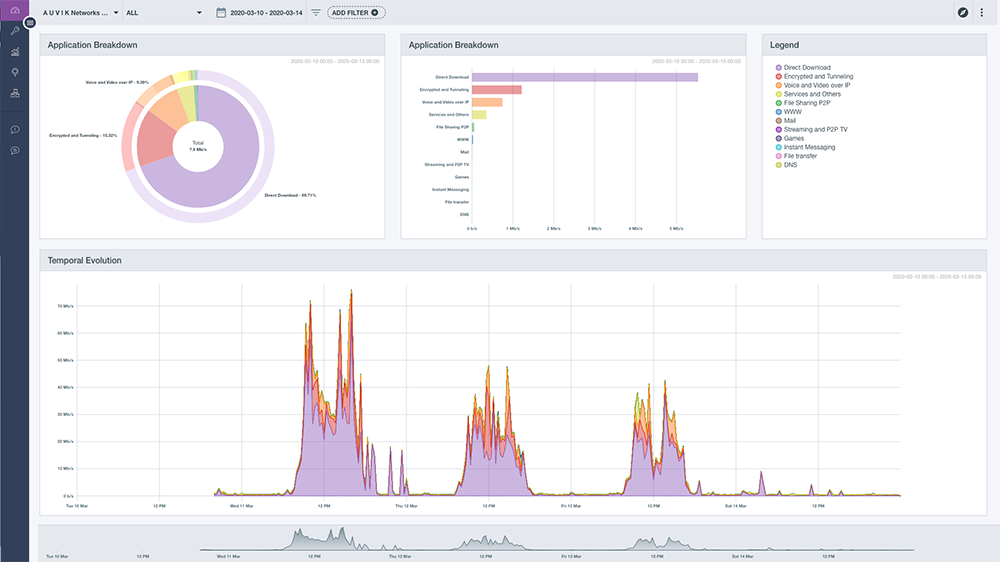1000x562 pixels.
Task: Toggle Voice and Video over IP legend entry
Action: click(x=816, y=85)
